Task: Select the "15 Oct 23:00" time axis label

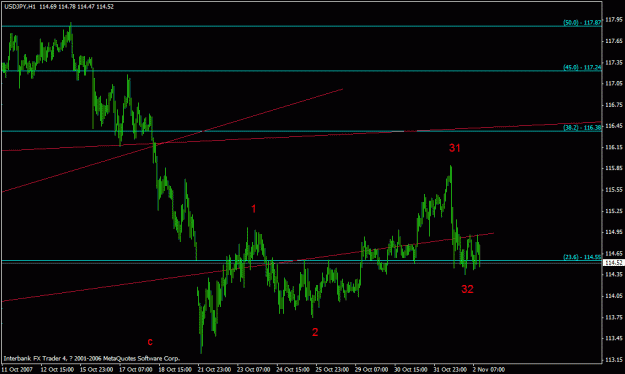Action: click(96, 370)
